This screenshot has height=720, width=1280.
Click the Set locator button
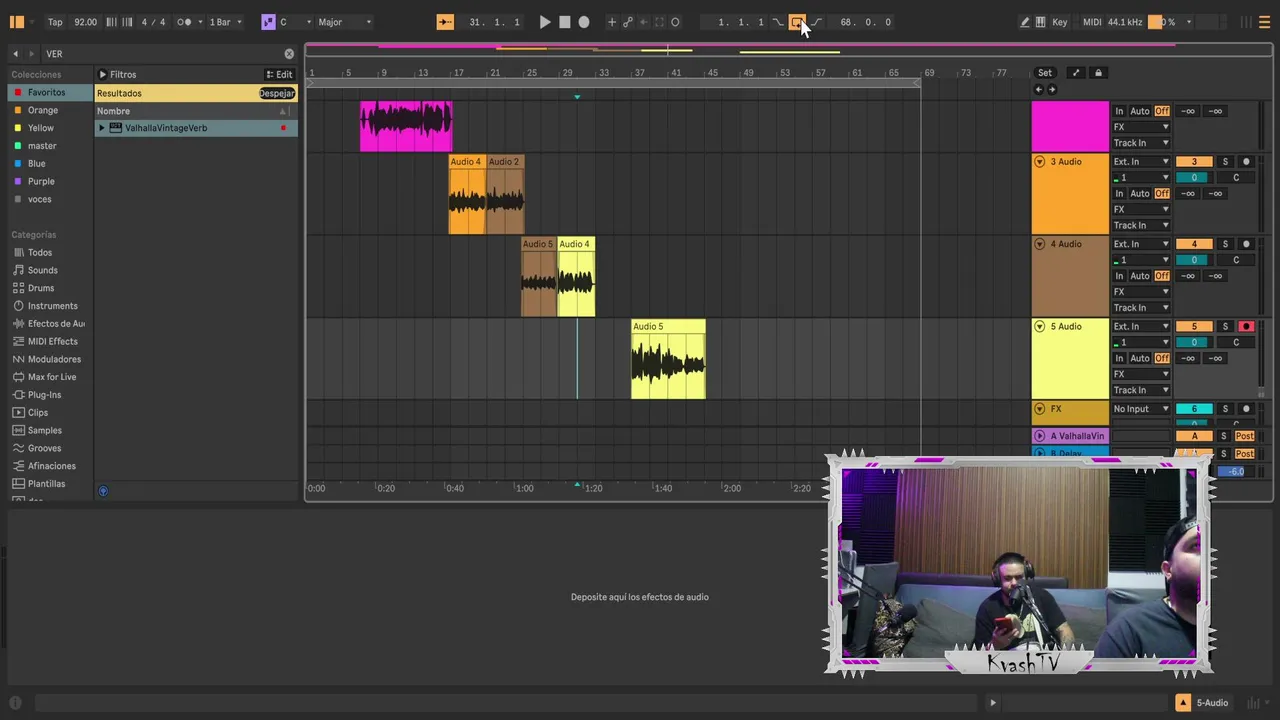[x=1044, y=73]
